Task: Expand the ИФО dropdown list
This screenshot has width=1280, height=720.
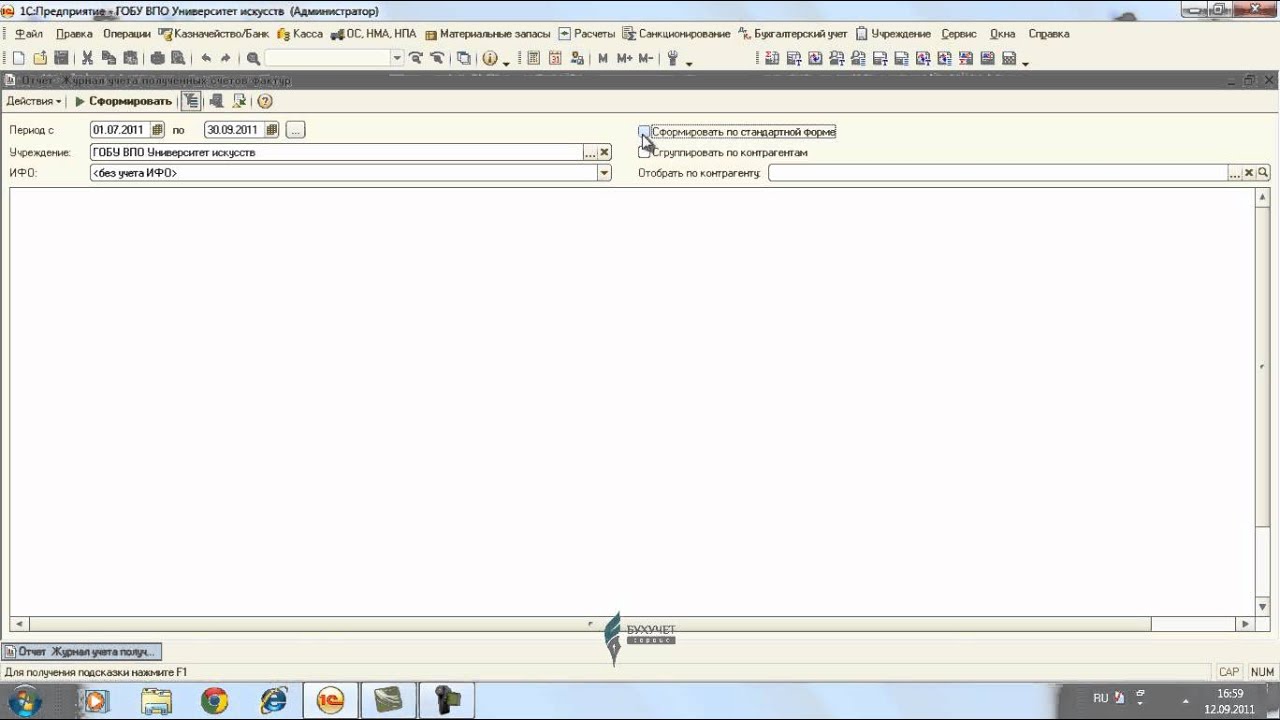Action: 604,173
